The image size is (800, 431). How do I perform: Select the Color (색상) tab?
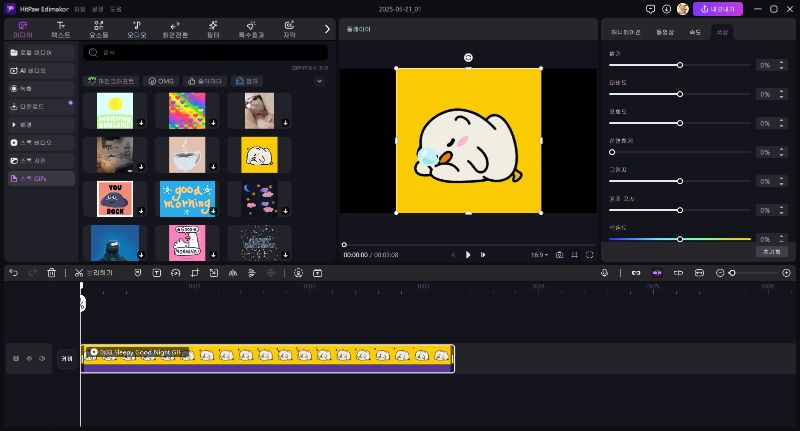click(722, 32)
